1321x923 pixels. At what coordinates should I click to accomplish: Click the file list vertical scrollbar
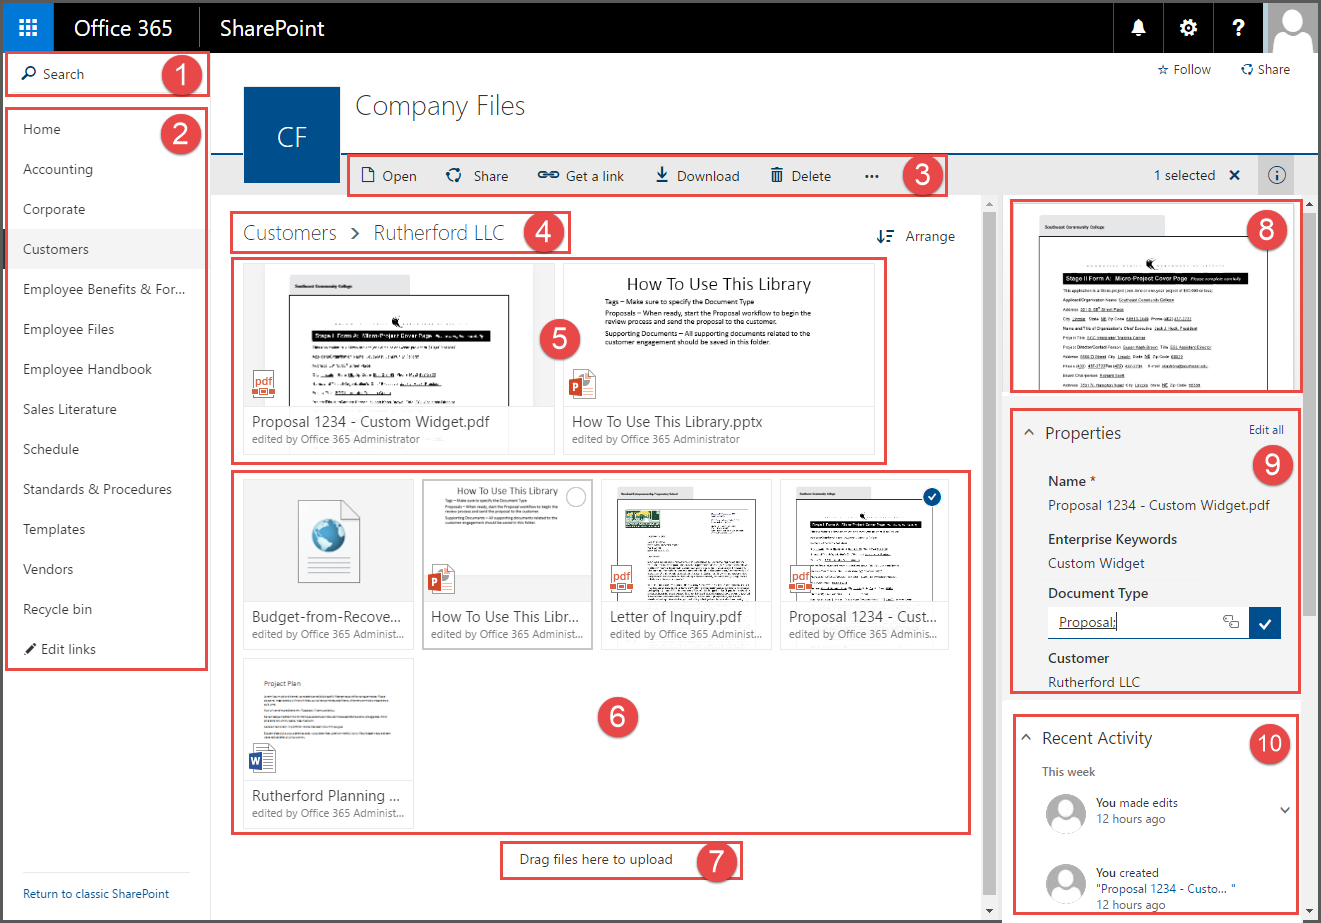tap(990, 552)
